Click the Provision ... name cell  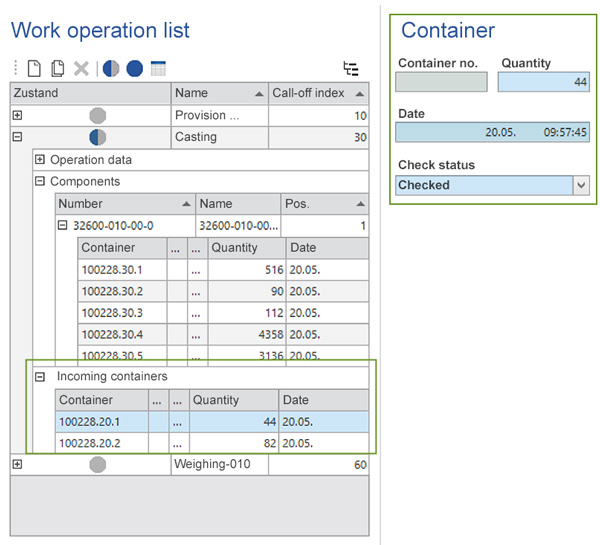click(x=220, y=115)
